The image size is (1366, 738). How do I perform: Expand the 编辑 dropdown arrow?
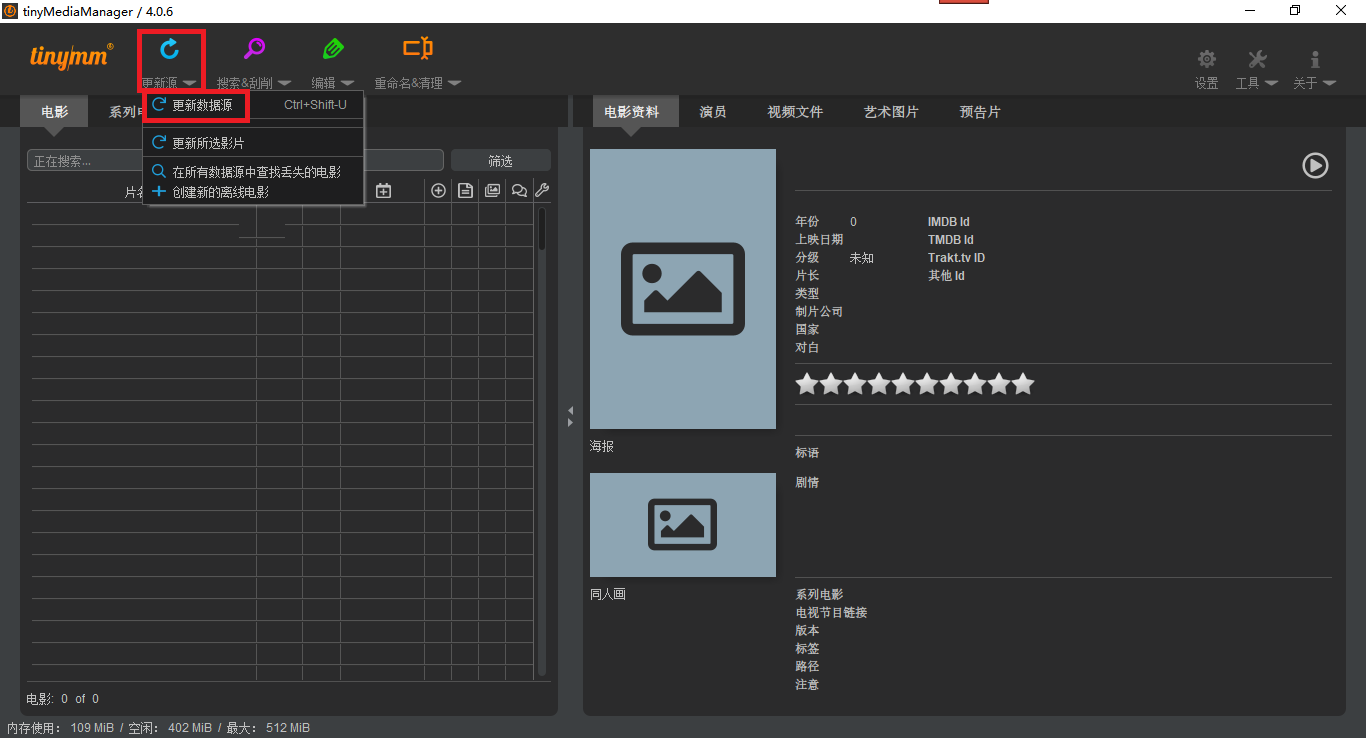point(347,83)
